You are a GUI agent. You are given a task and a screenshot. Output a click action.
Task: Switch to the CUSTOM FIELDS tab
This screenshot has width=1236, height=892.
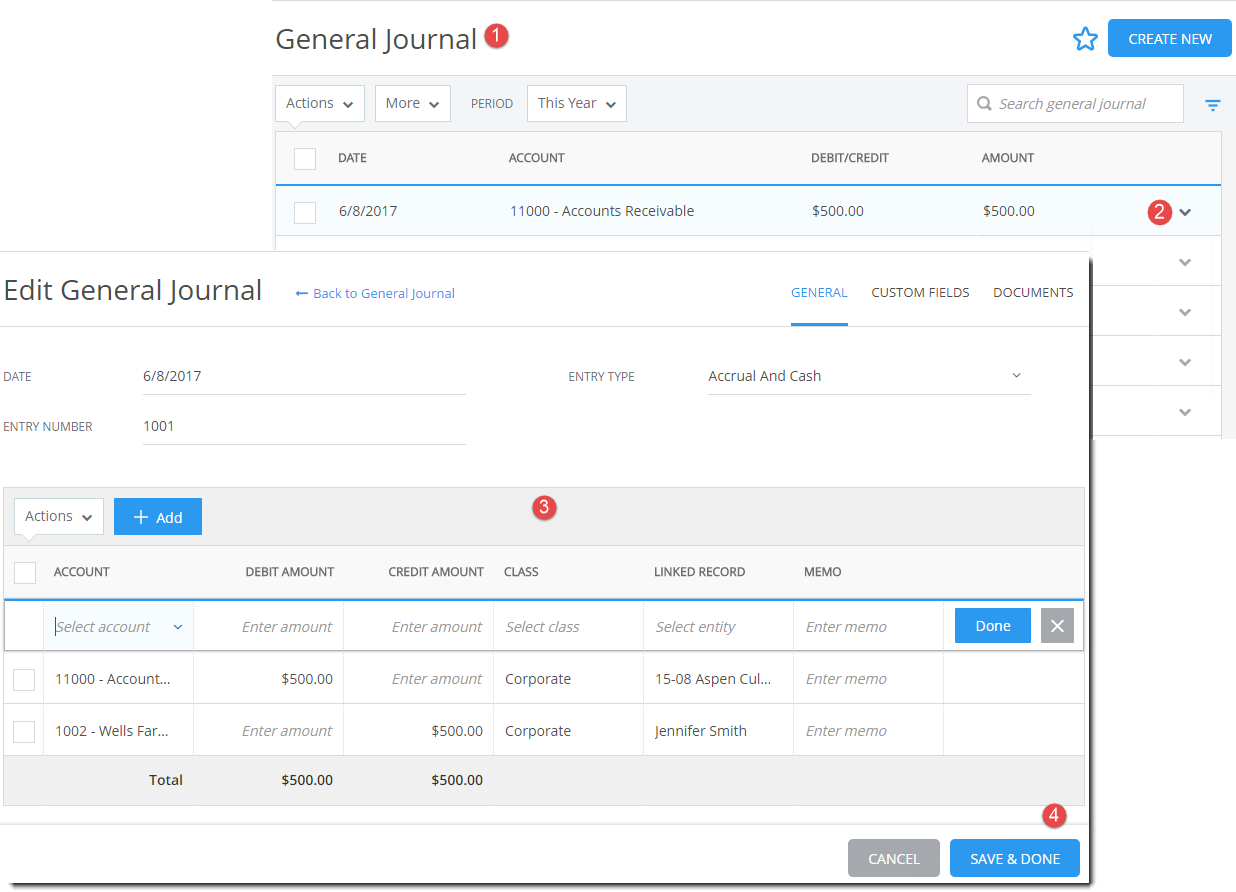[x=920, y=292]
